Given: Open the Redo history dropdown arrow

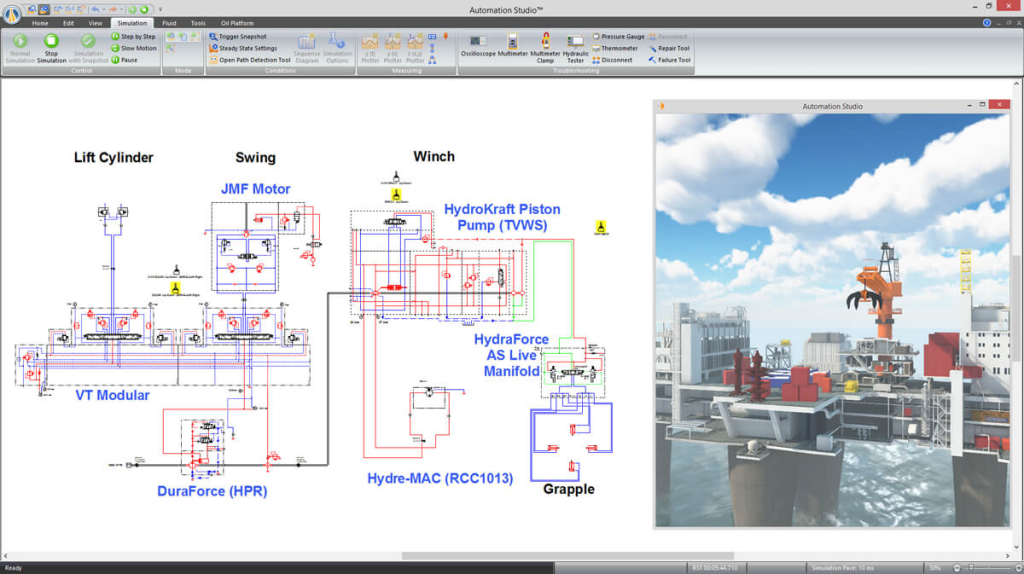Looking at the screenshot, I should [x=121, y=9].
